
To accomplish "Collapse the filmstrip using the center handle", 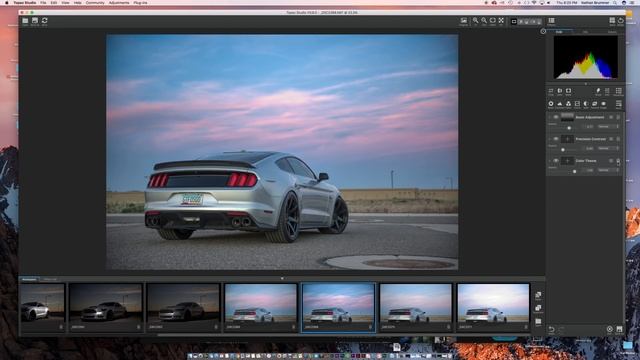I will (282, 278).
